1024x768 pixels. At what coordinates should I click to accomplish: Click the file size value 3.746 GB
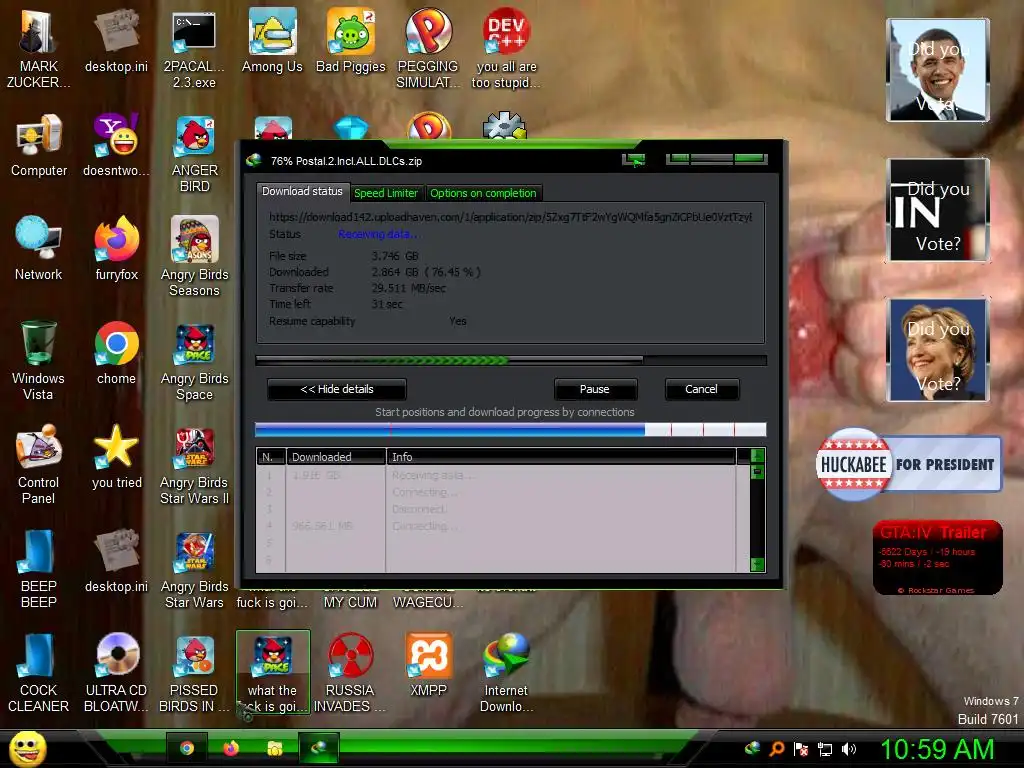click(x=395, y=256)
